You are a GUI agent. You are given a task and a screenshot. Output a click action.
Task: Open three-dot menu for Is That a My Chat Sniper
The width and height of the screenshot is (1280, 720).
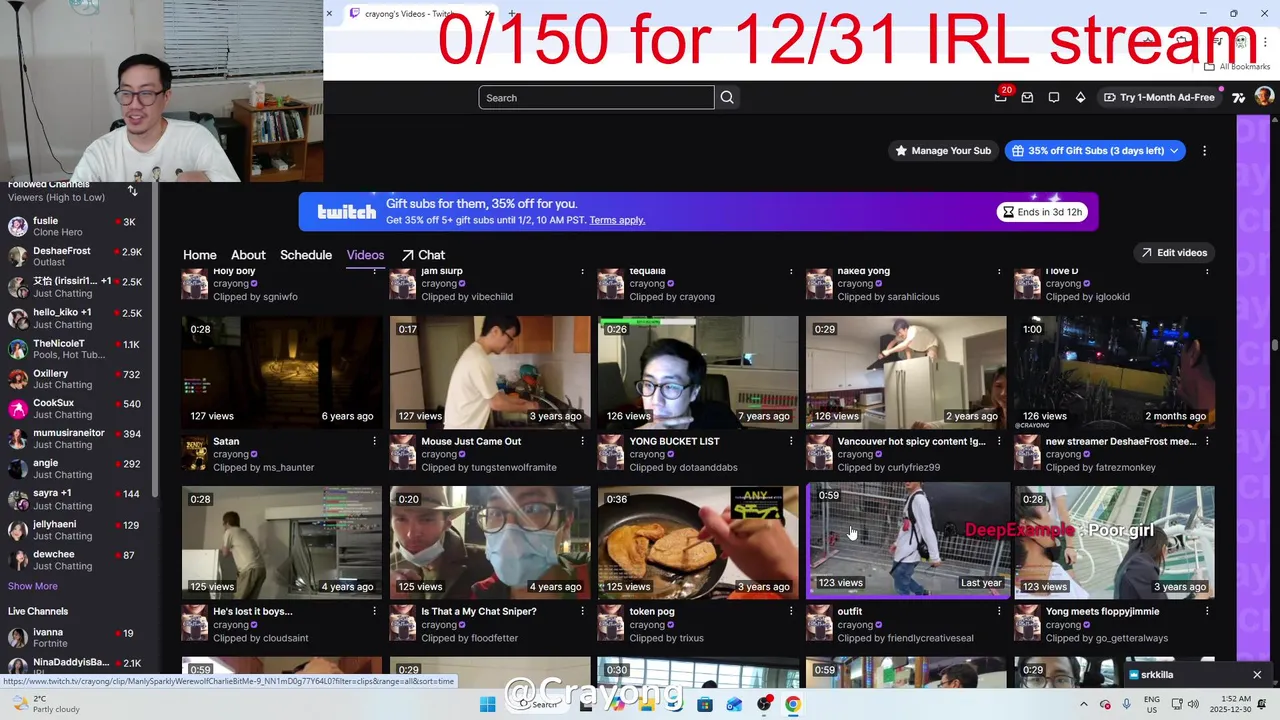[582, 611]
